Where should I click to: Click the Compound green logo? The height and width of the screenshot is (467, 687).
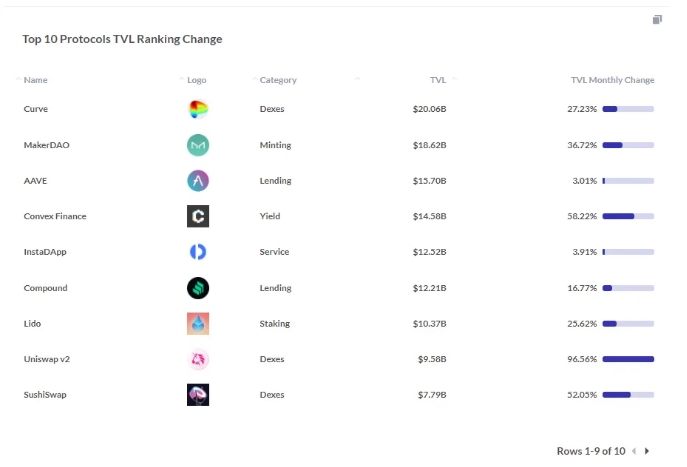[198, 288]
